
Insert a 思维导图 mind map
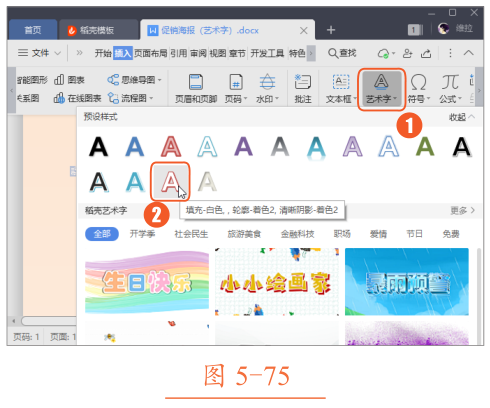coord(134,80)
